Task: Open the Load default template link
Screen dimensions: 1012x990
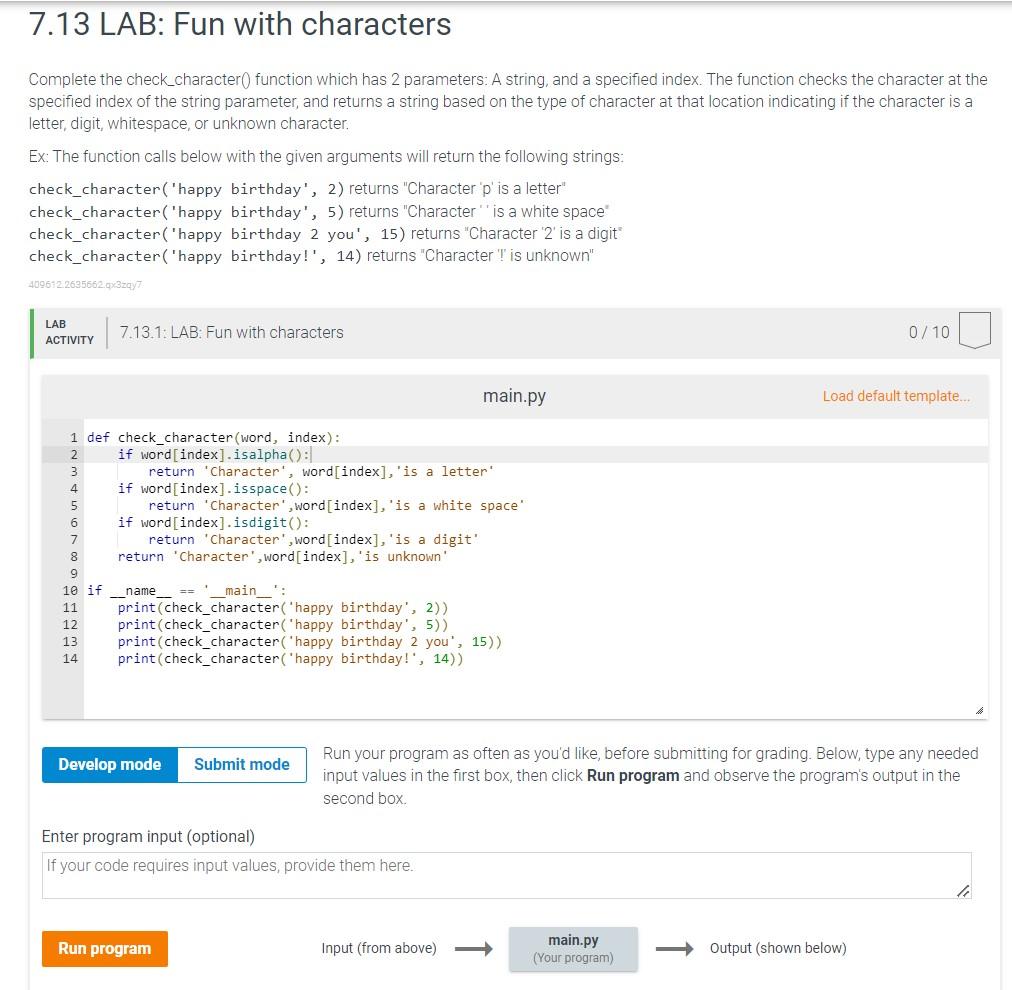Action: pos(897,396)
